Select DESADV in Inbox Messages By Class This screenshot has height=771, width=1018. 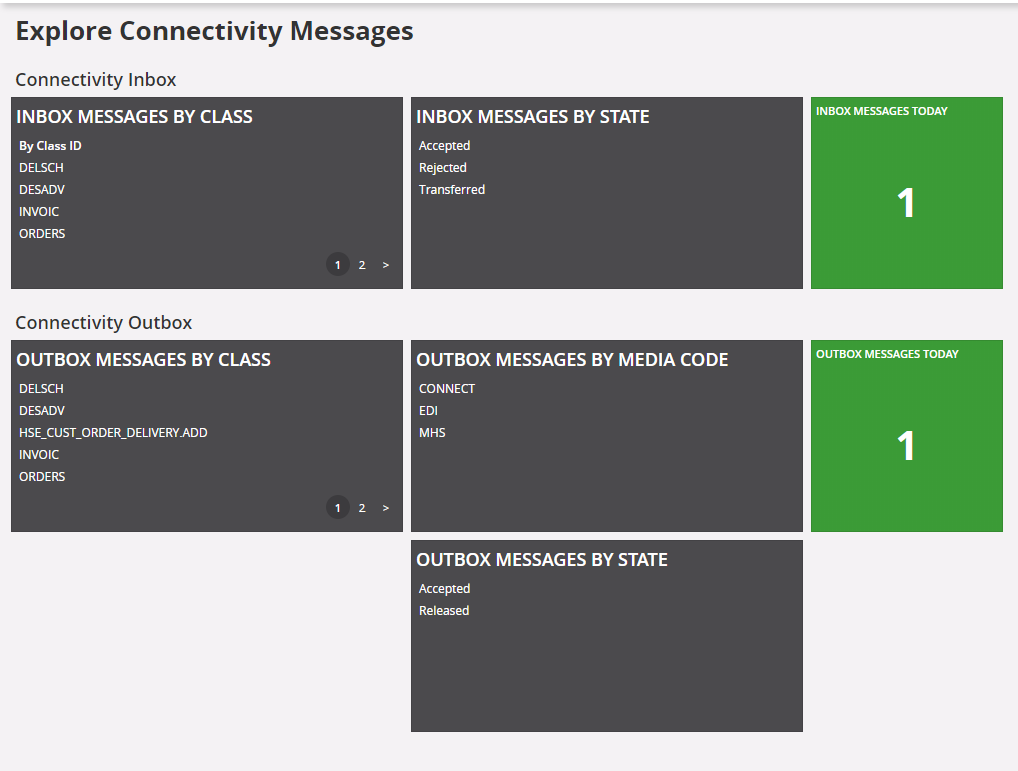[42, 190]
